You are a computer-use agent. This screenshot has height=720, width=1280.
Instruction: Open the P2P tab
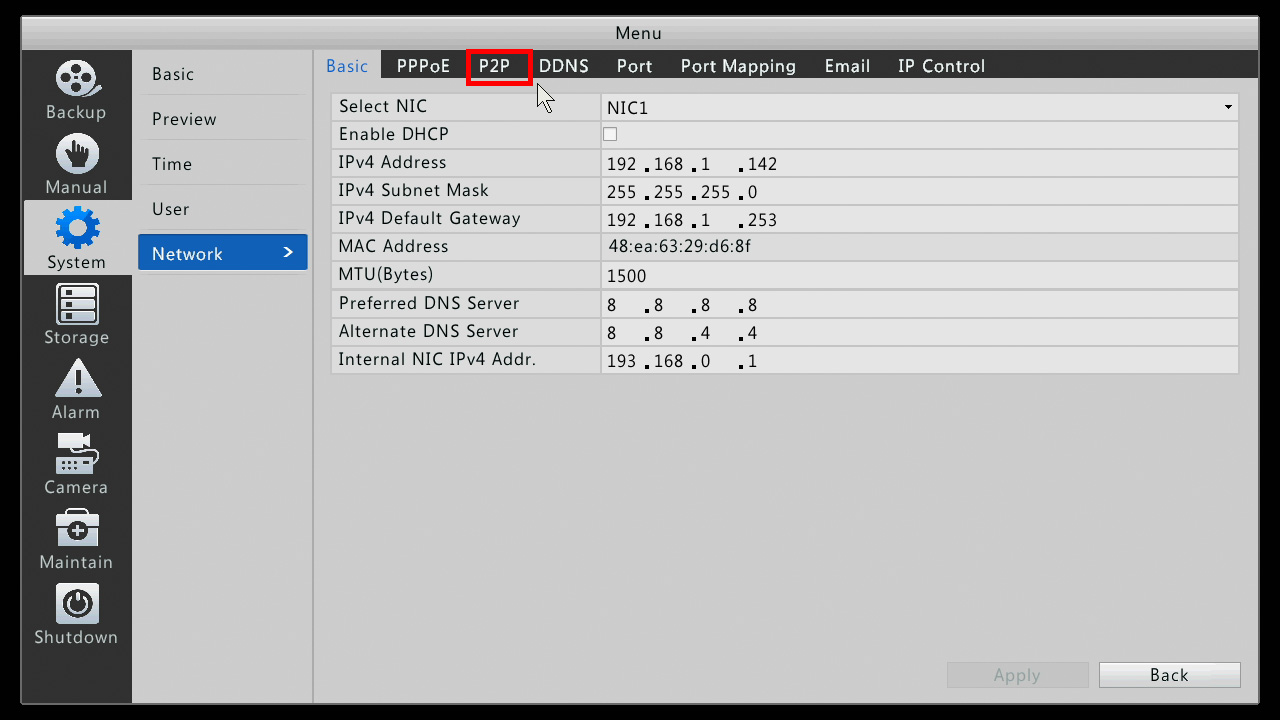coord(494,66)
